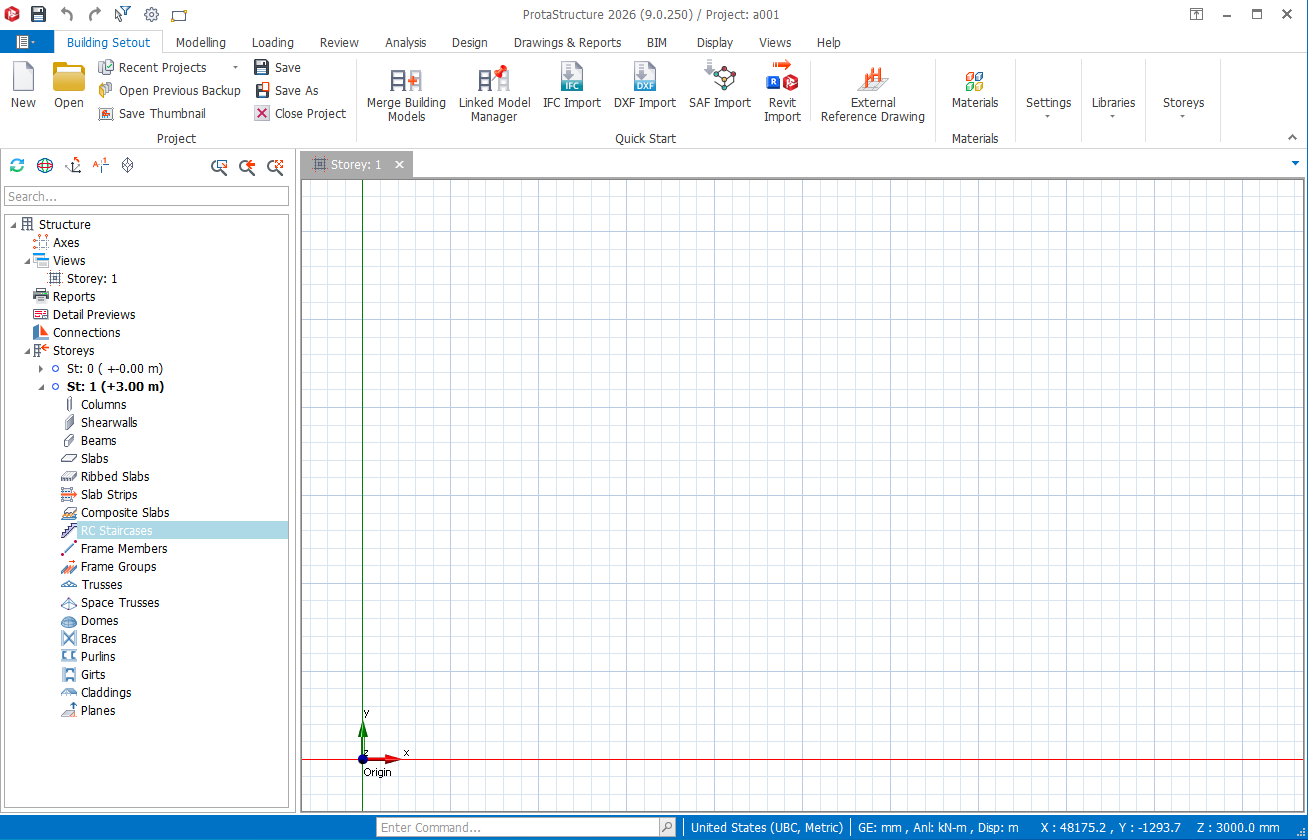Click the DXF Import icon

[x=644, y=79]
